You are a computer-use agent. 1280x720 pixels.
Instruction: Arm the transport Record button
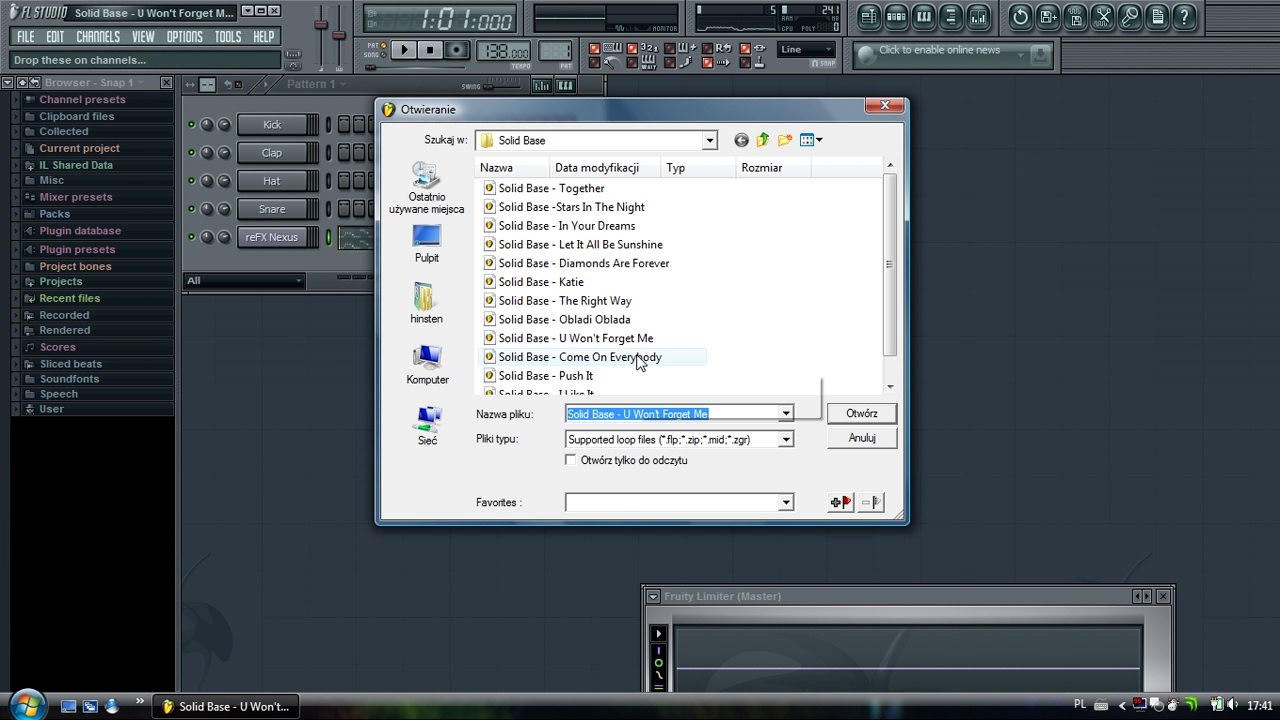tap(457, 50)
